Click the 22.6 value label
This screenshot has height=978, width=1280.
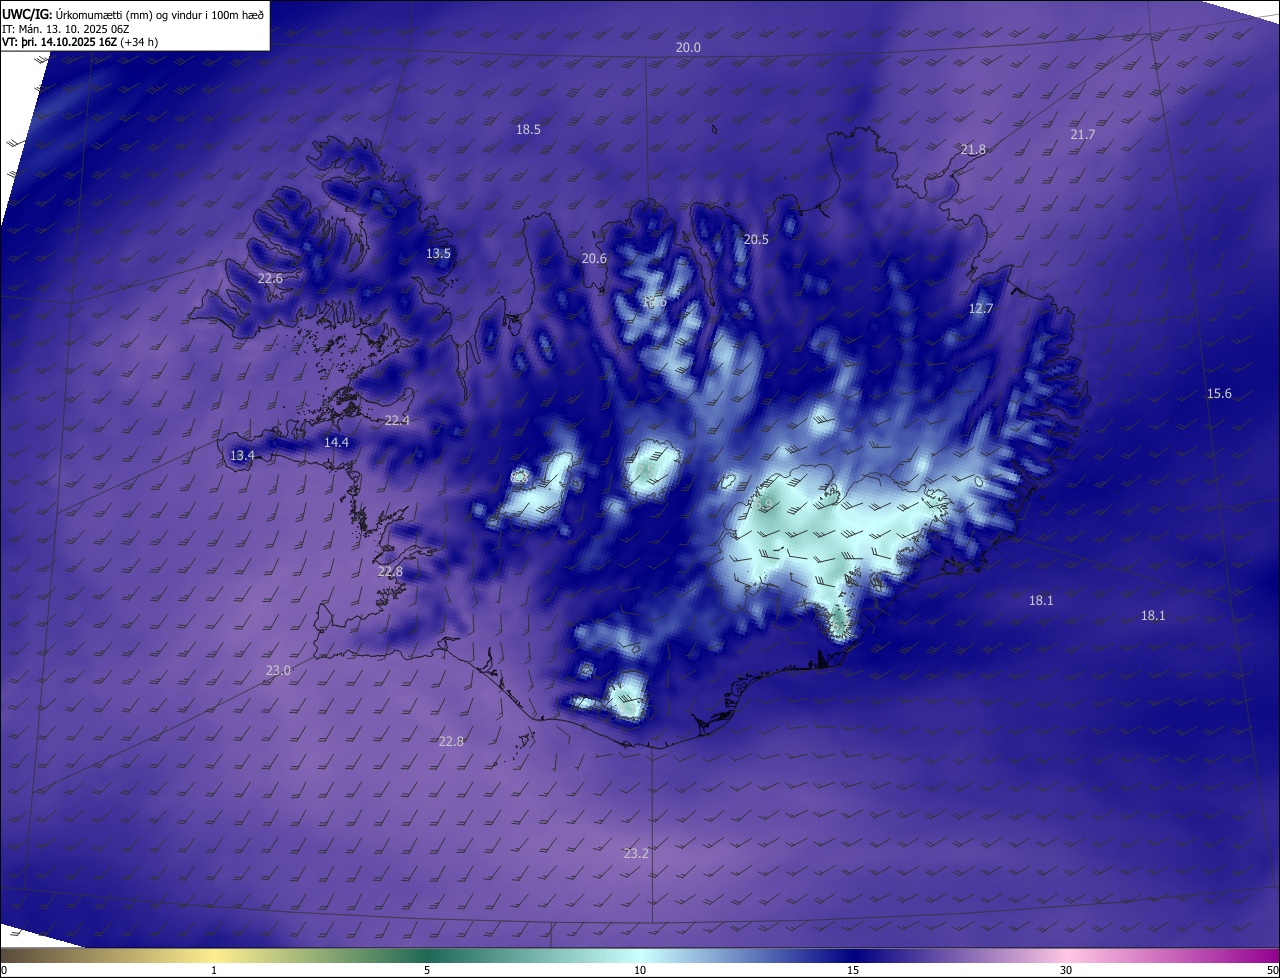[270, 279]
